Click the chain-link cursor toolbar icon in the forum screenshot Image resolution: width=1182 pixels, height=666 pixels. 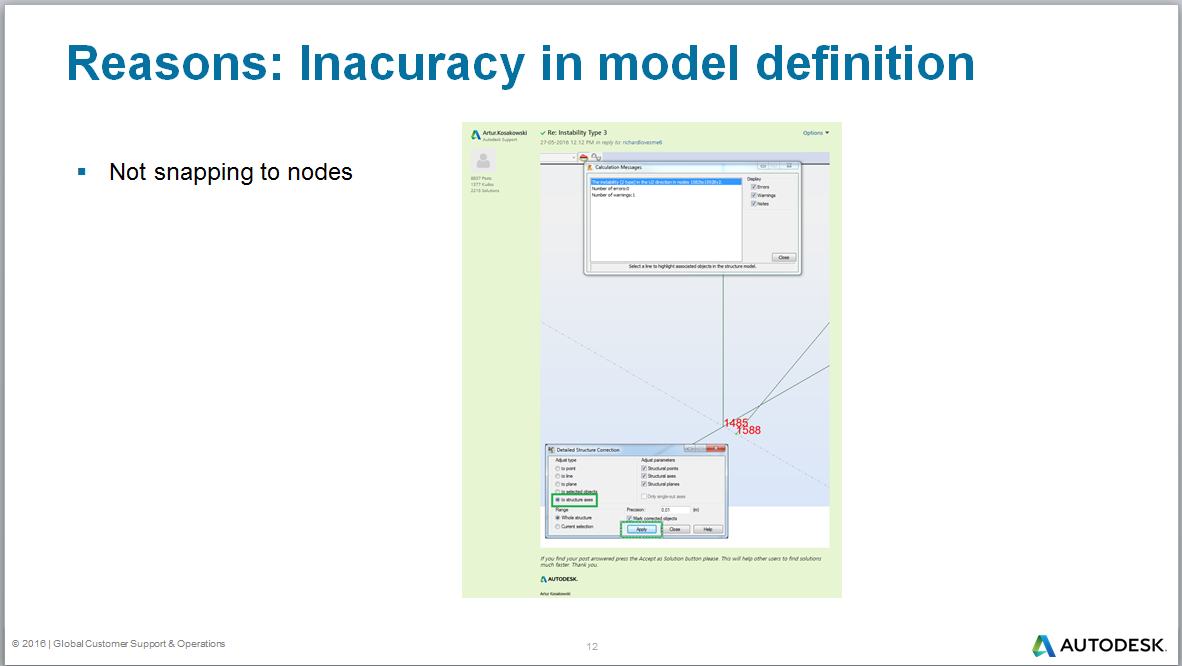596,157
